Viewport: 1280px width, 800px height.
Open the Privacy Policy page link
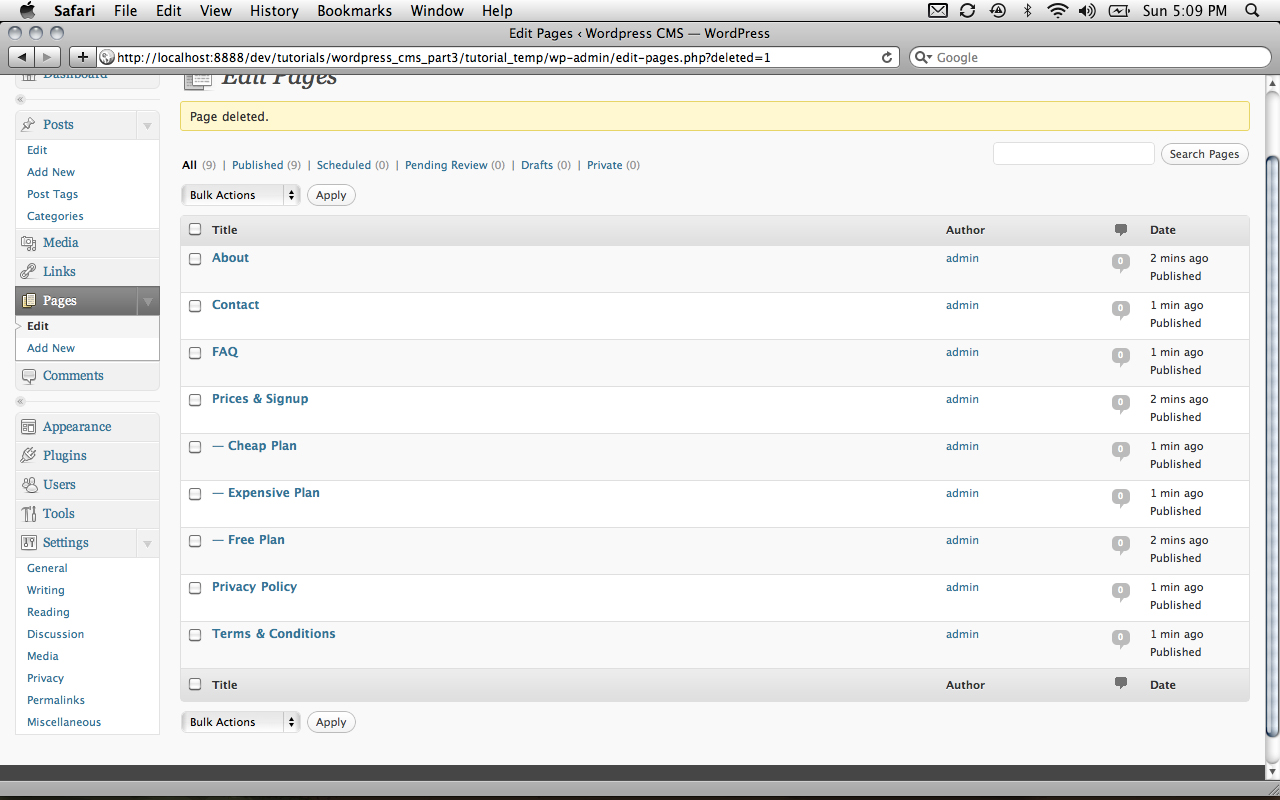(254, 587)
